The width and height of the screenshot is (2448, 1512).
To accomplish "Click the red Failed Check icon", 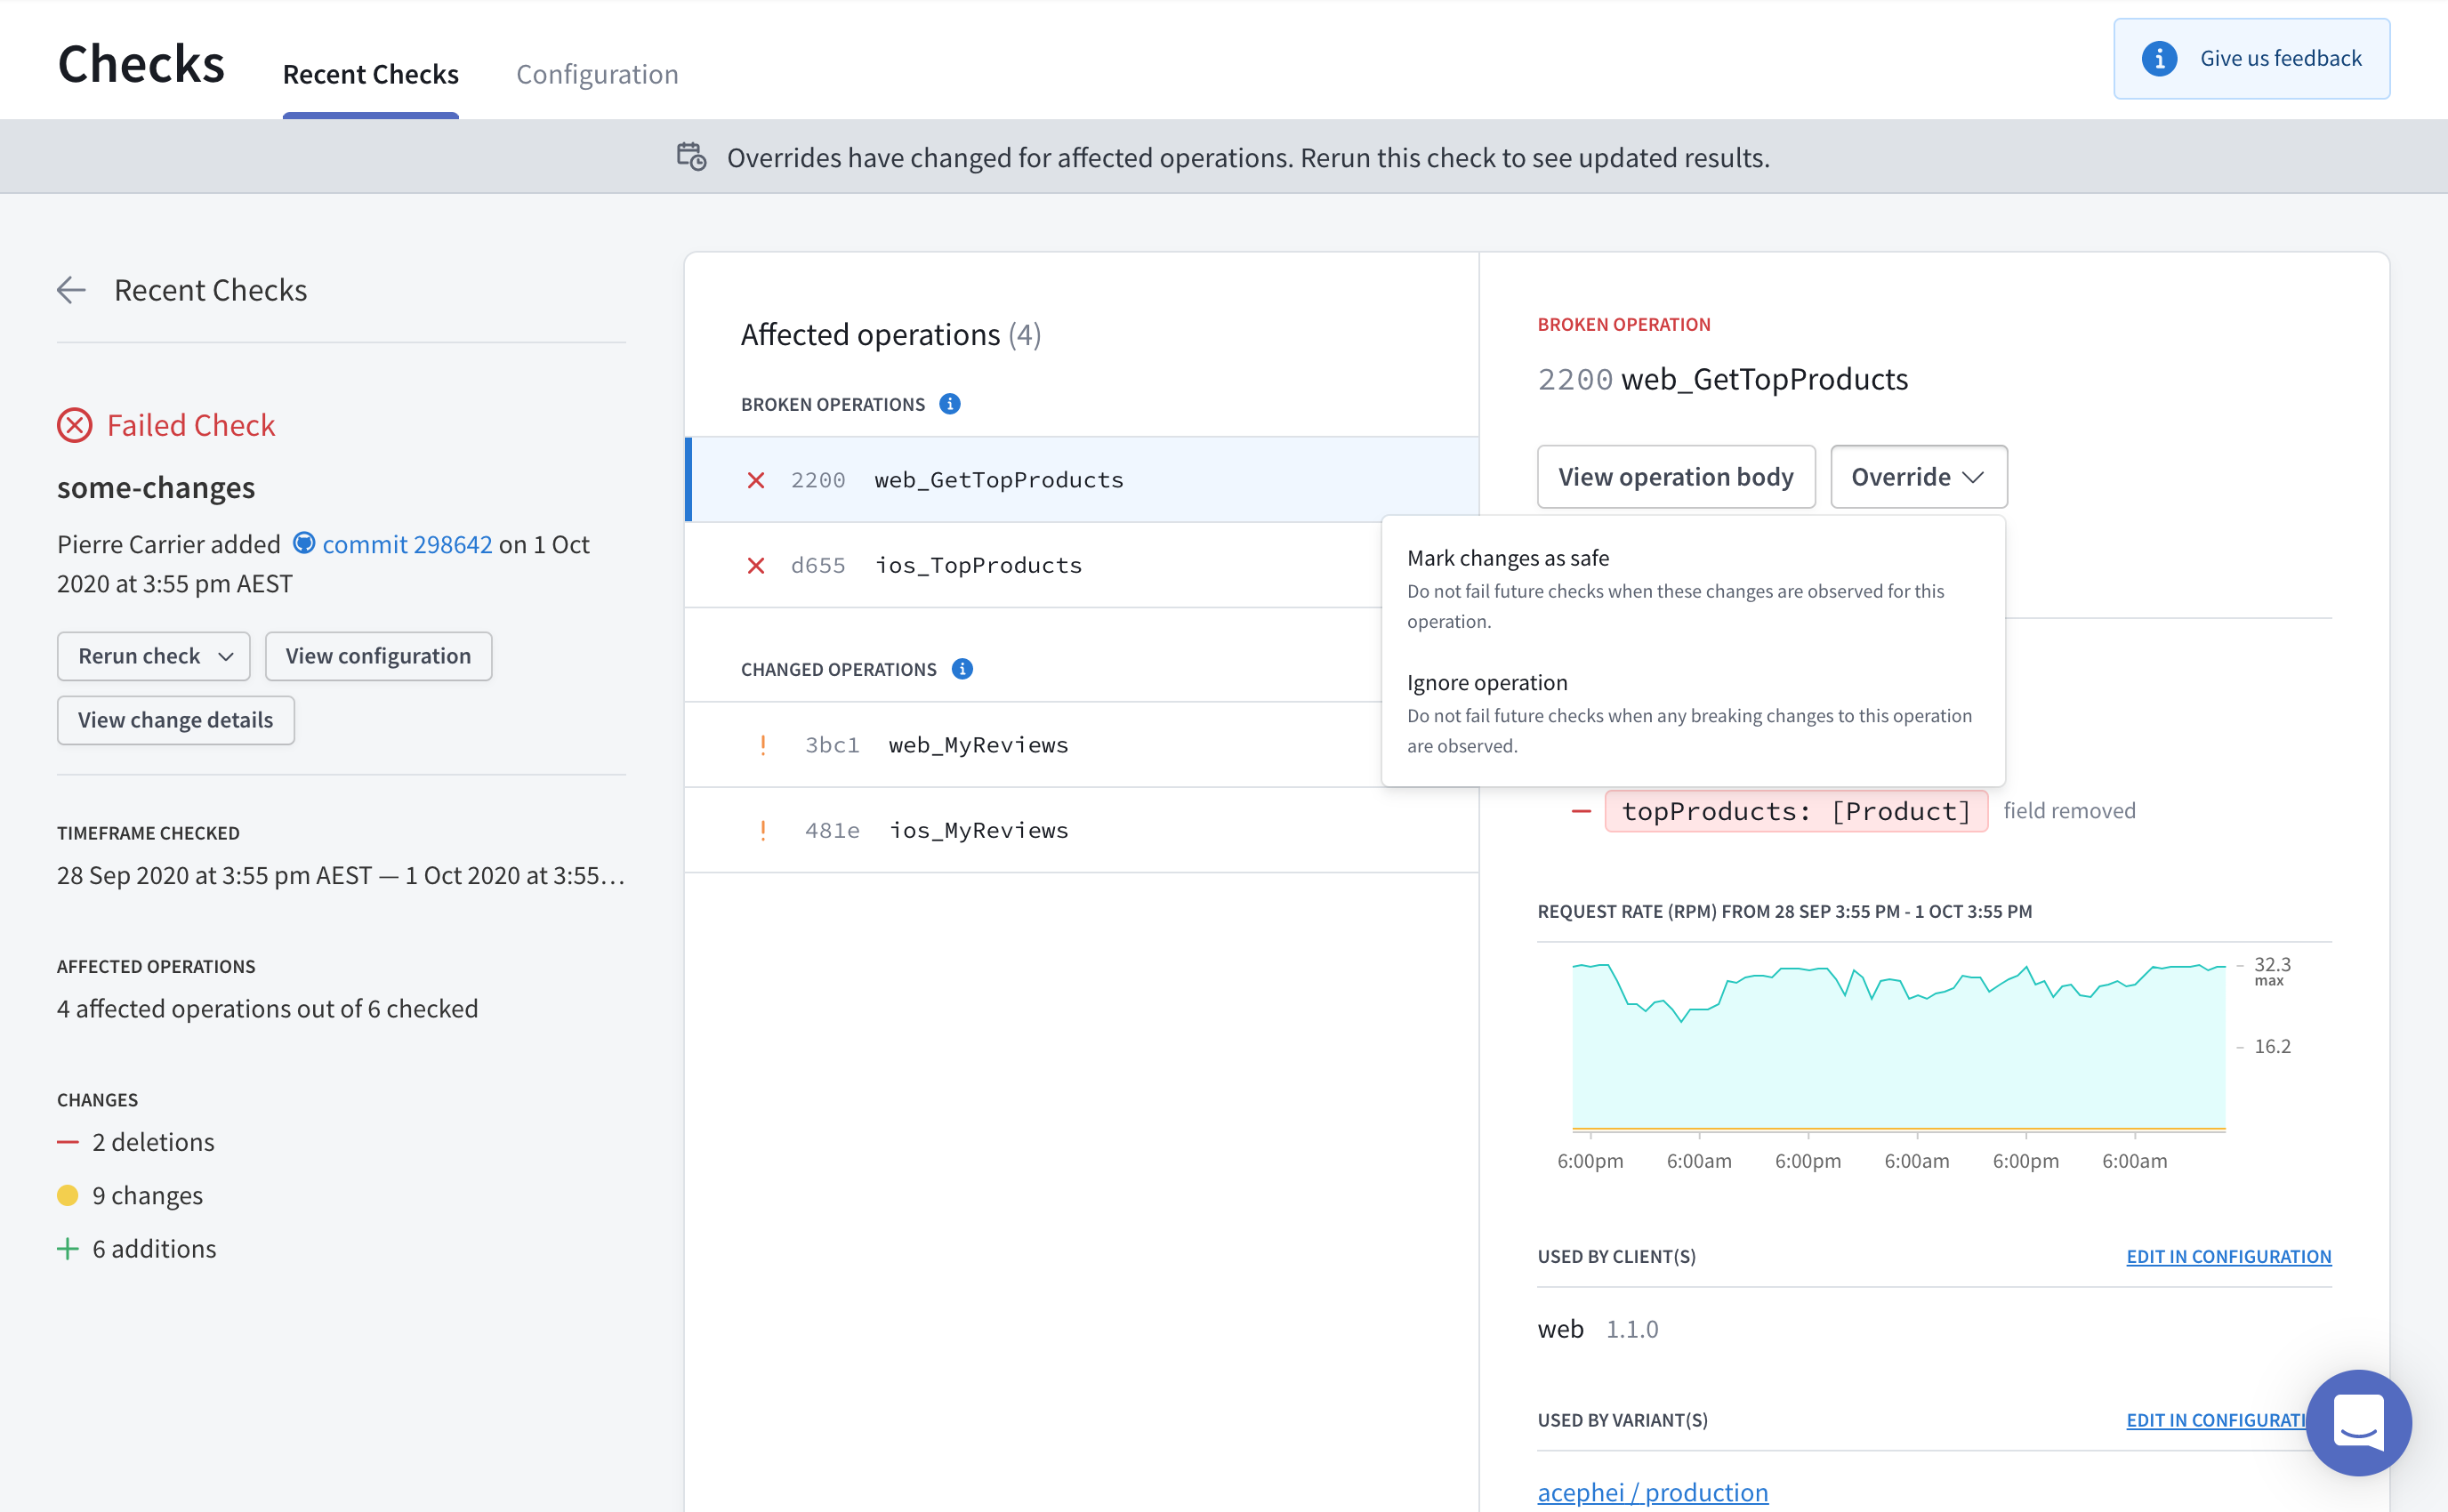I will [75, 425].
